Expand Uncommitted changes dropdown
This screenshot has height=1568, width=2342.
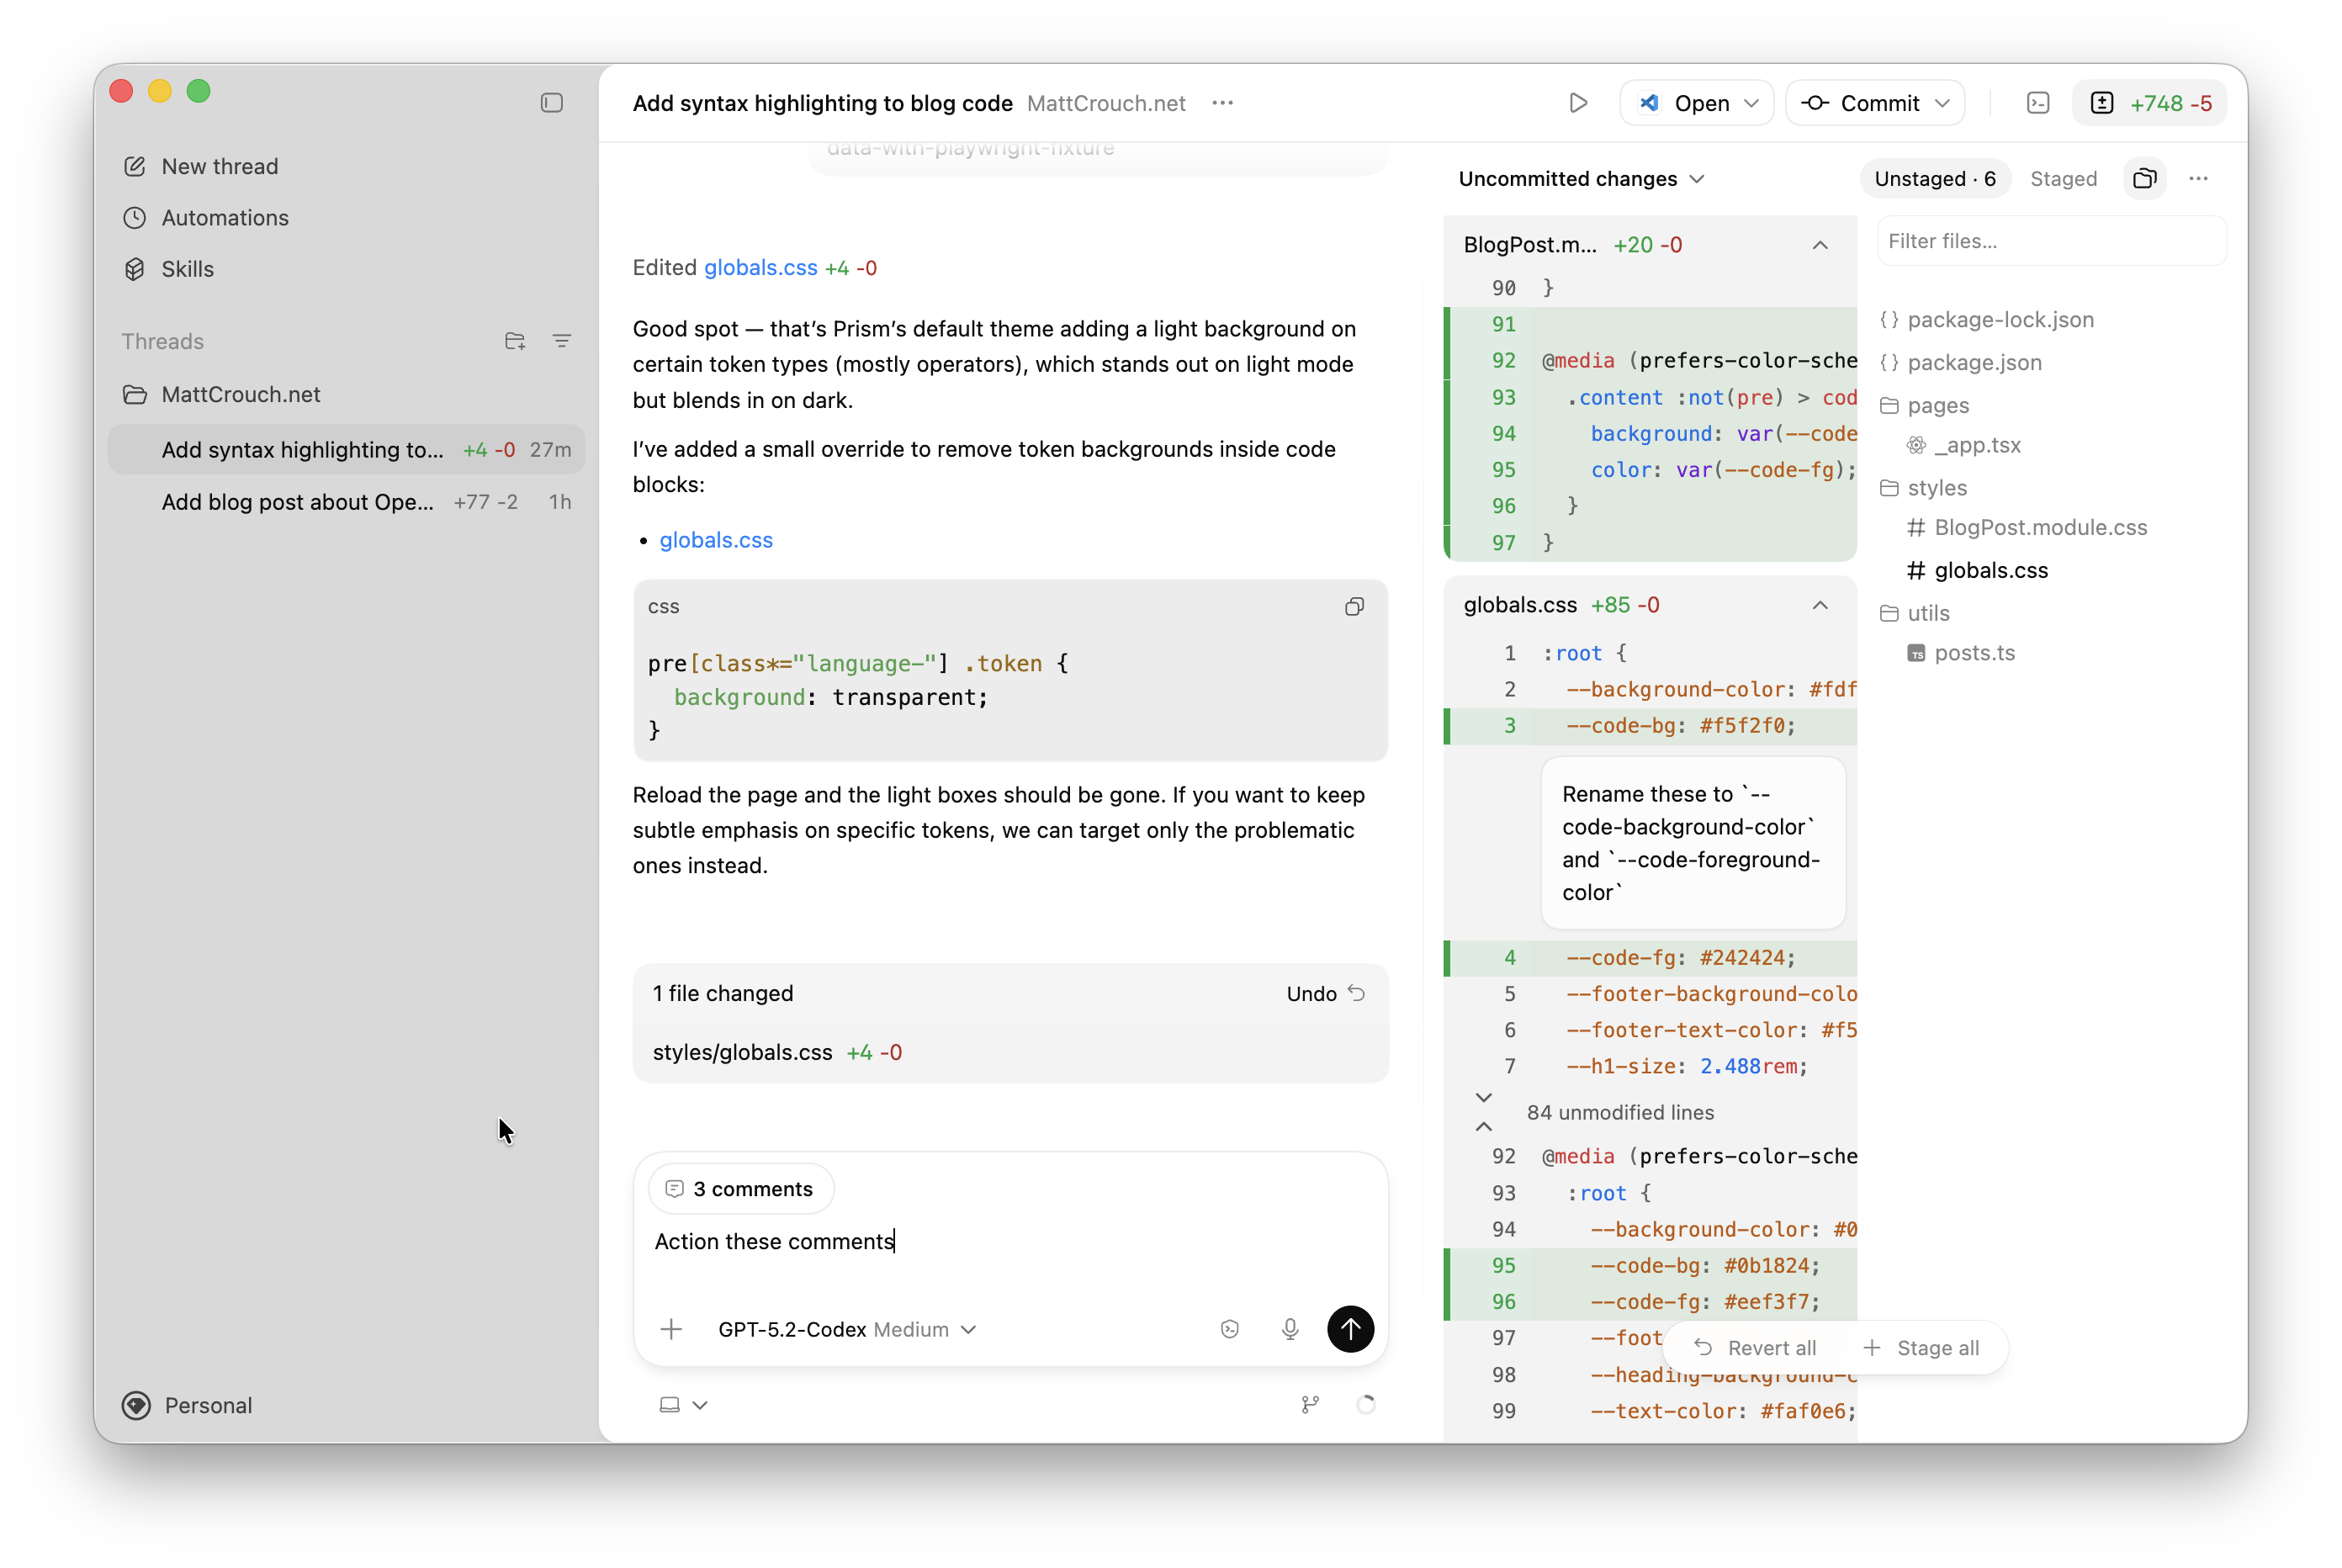[x=1581, y=179]
